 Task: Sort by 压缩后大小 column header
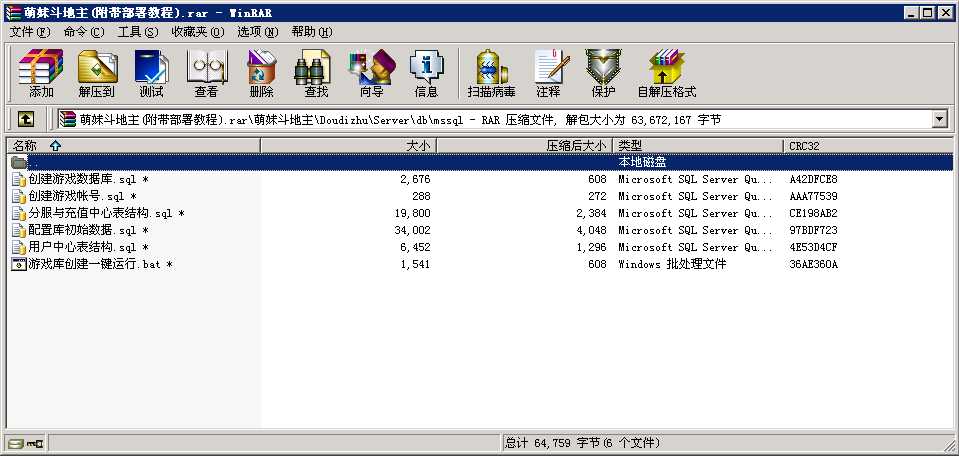[x=525, y=145]
